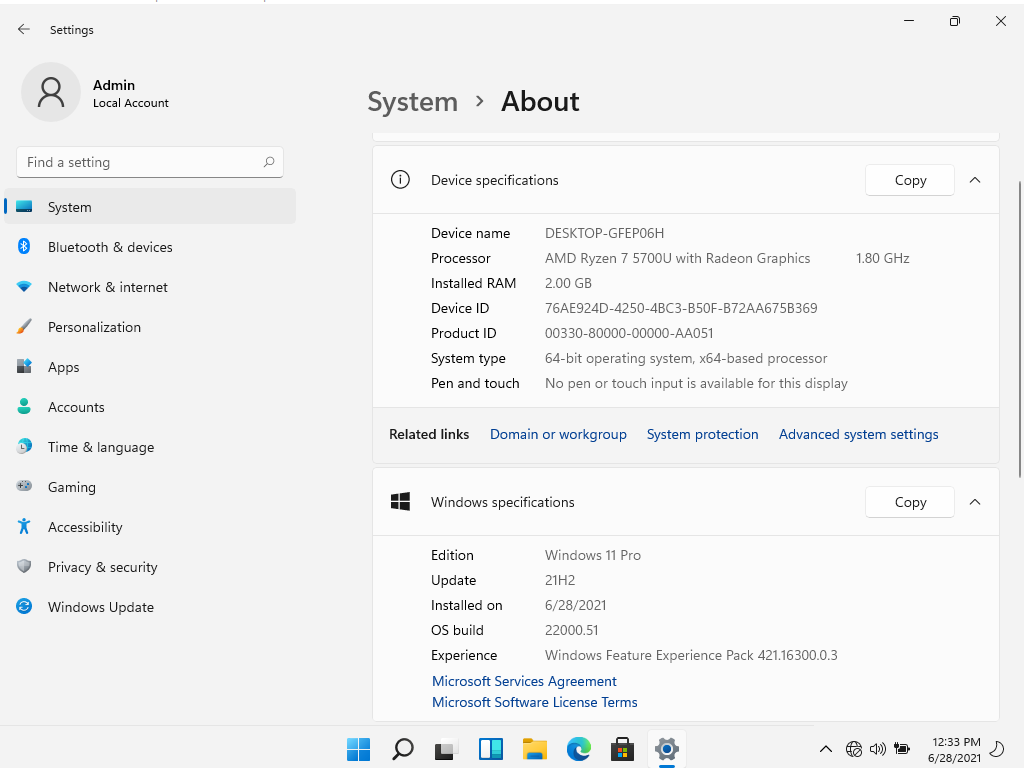
Task: Focus the Find a setting search box
Action: pos(150,162)
